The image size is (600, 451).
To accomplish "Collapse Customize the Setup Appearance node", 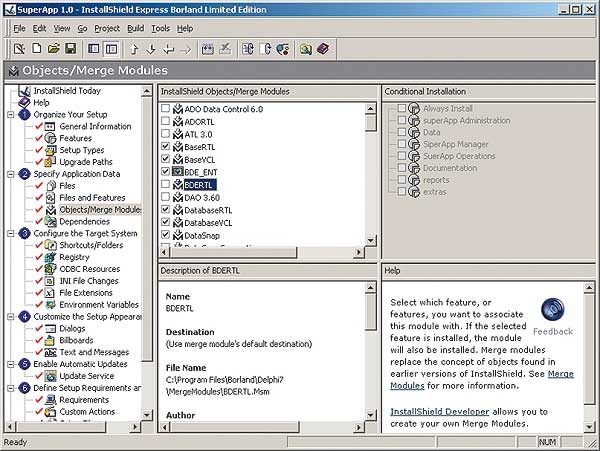I will pos(11,317).
